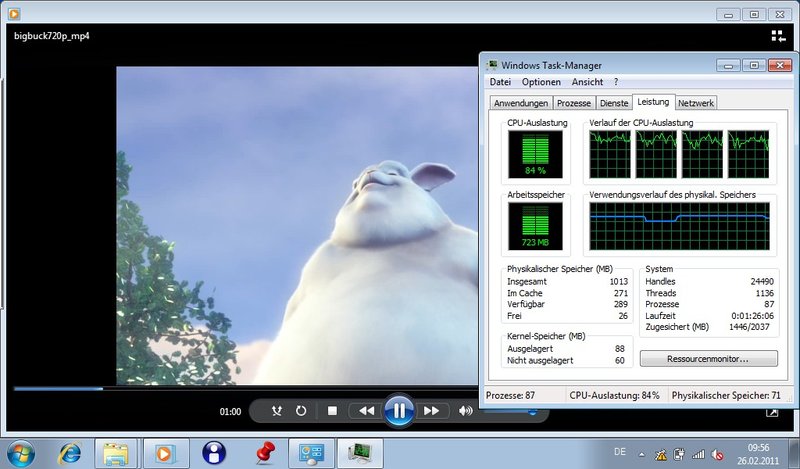Click the muted volume tray icon
The width and height of the screenshot is (800, 469).
[717, 454]
